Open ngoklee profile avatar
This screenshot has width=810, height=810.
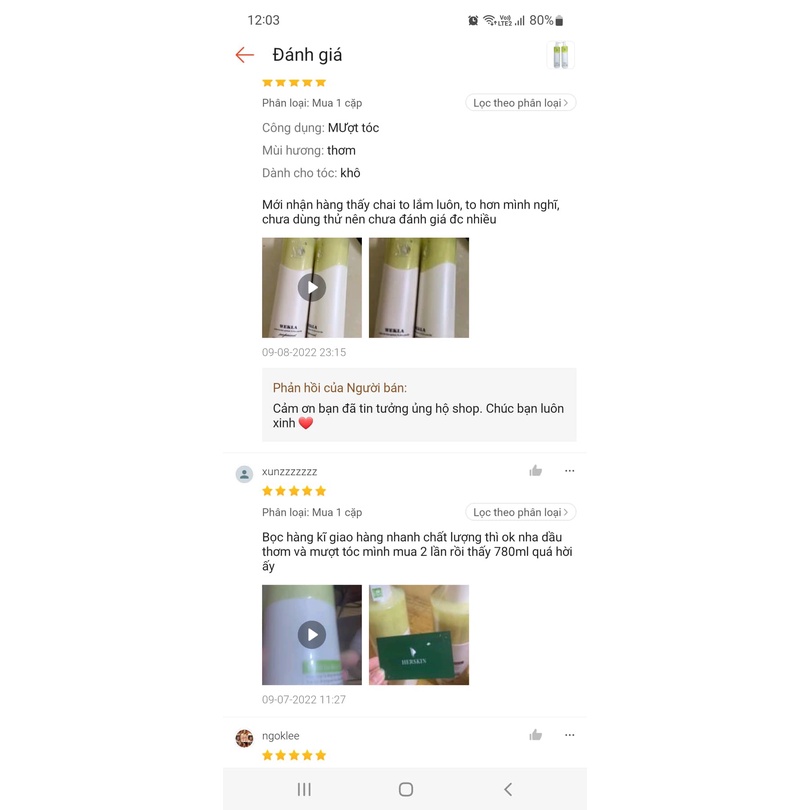click(244, 738)
